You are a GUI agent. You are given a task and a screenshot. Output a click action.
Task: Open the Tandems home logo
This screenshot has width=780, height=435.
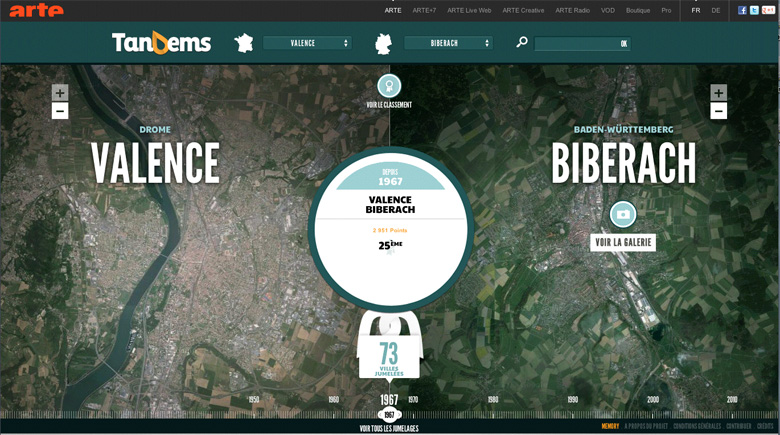pos(161,43)
